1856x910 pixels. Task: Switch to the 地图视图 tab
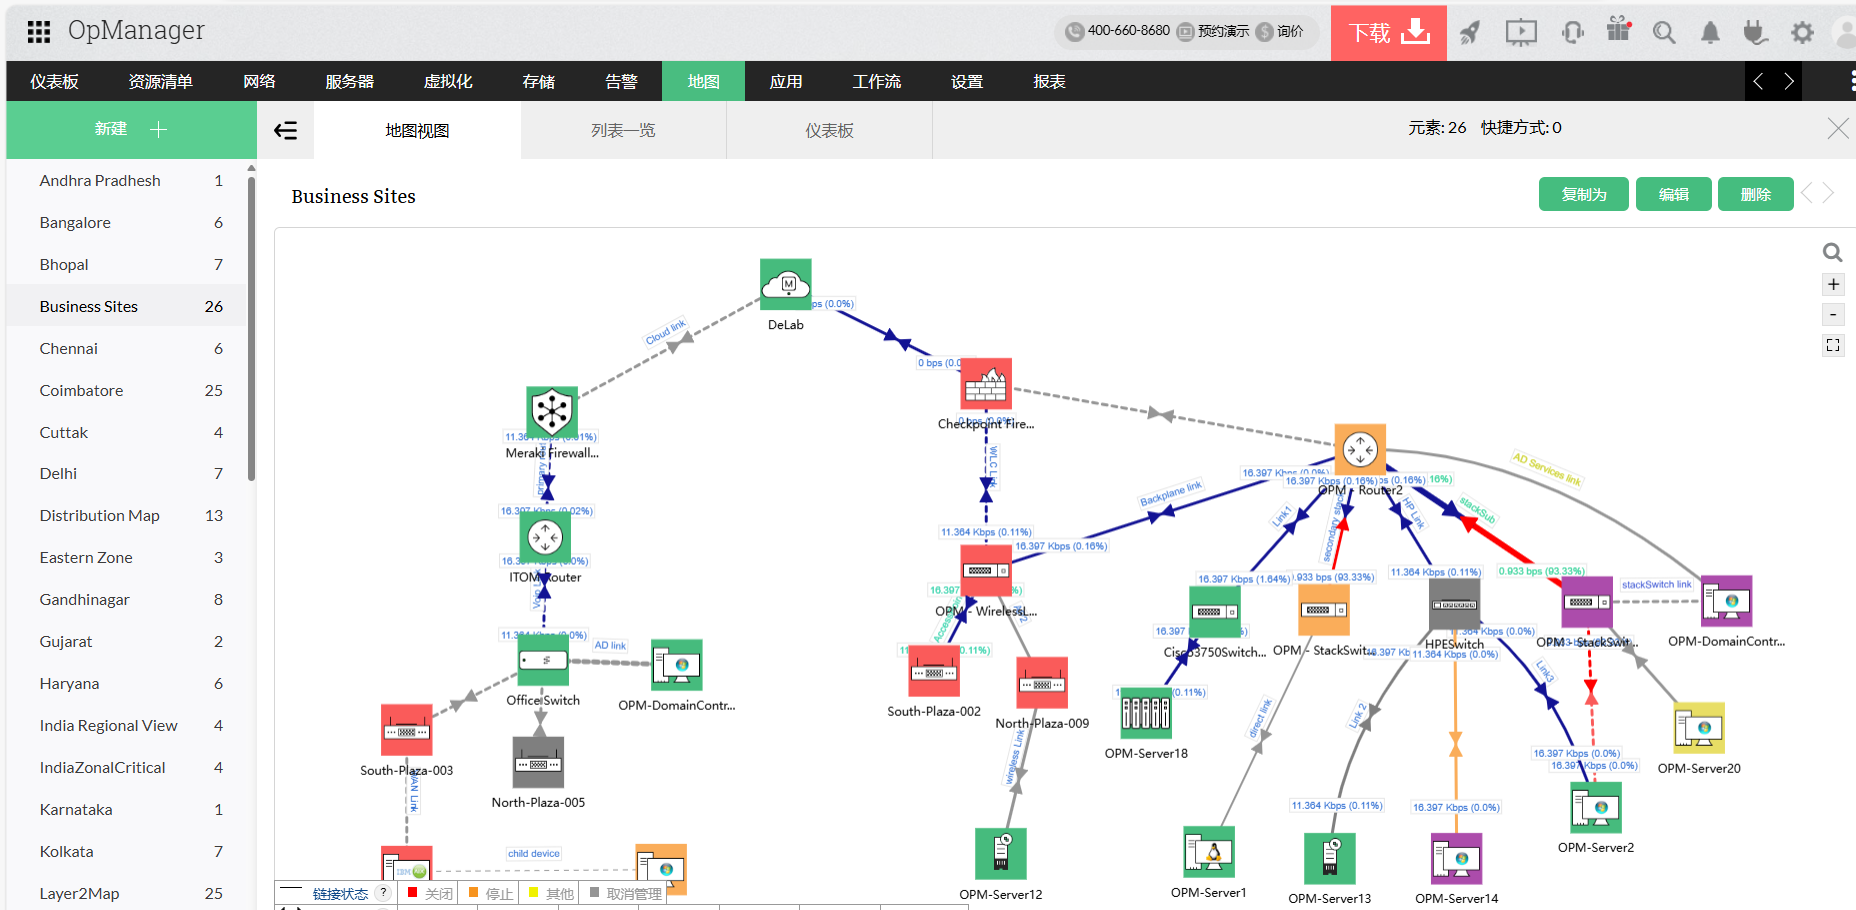tap(417, 130)
